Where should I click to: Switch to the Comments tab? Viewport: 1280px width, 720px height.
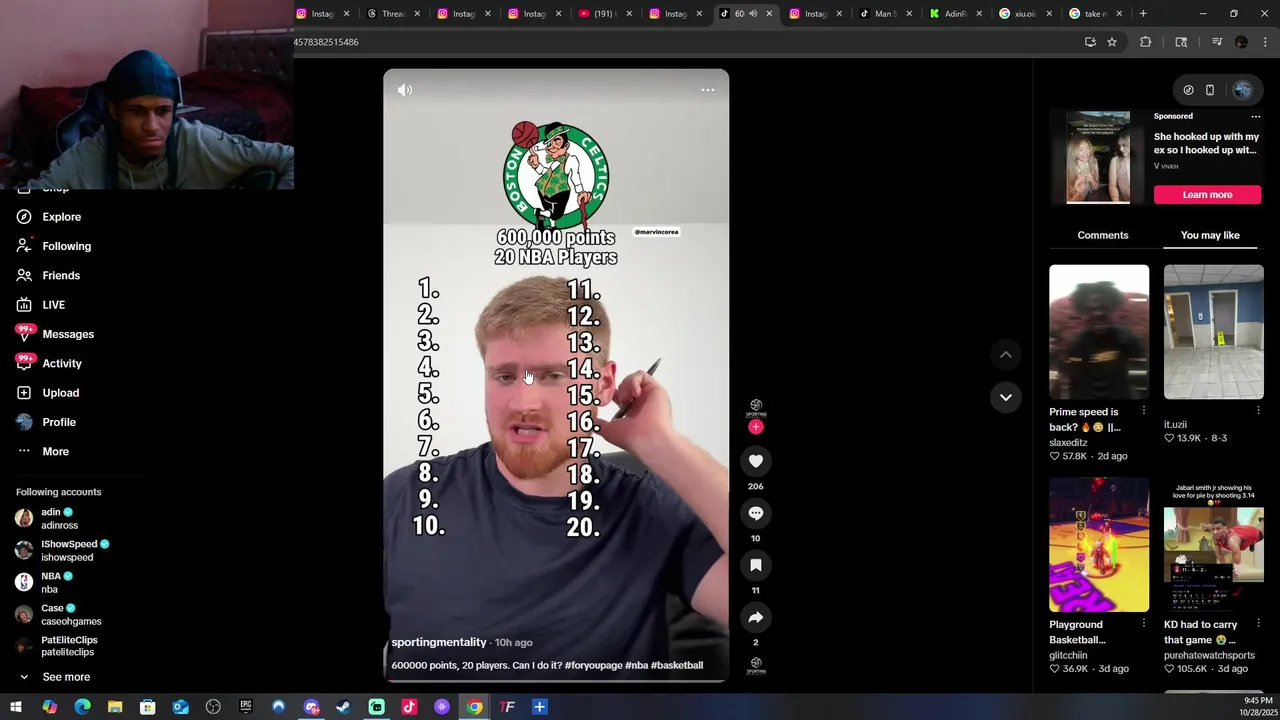pos(1102,235)
